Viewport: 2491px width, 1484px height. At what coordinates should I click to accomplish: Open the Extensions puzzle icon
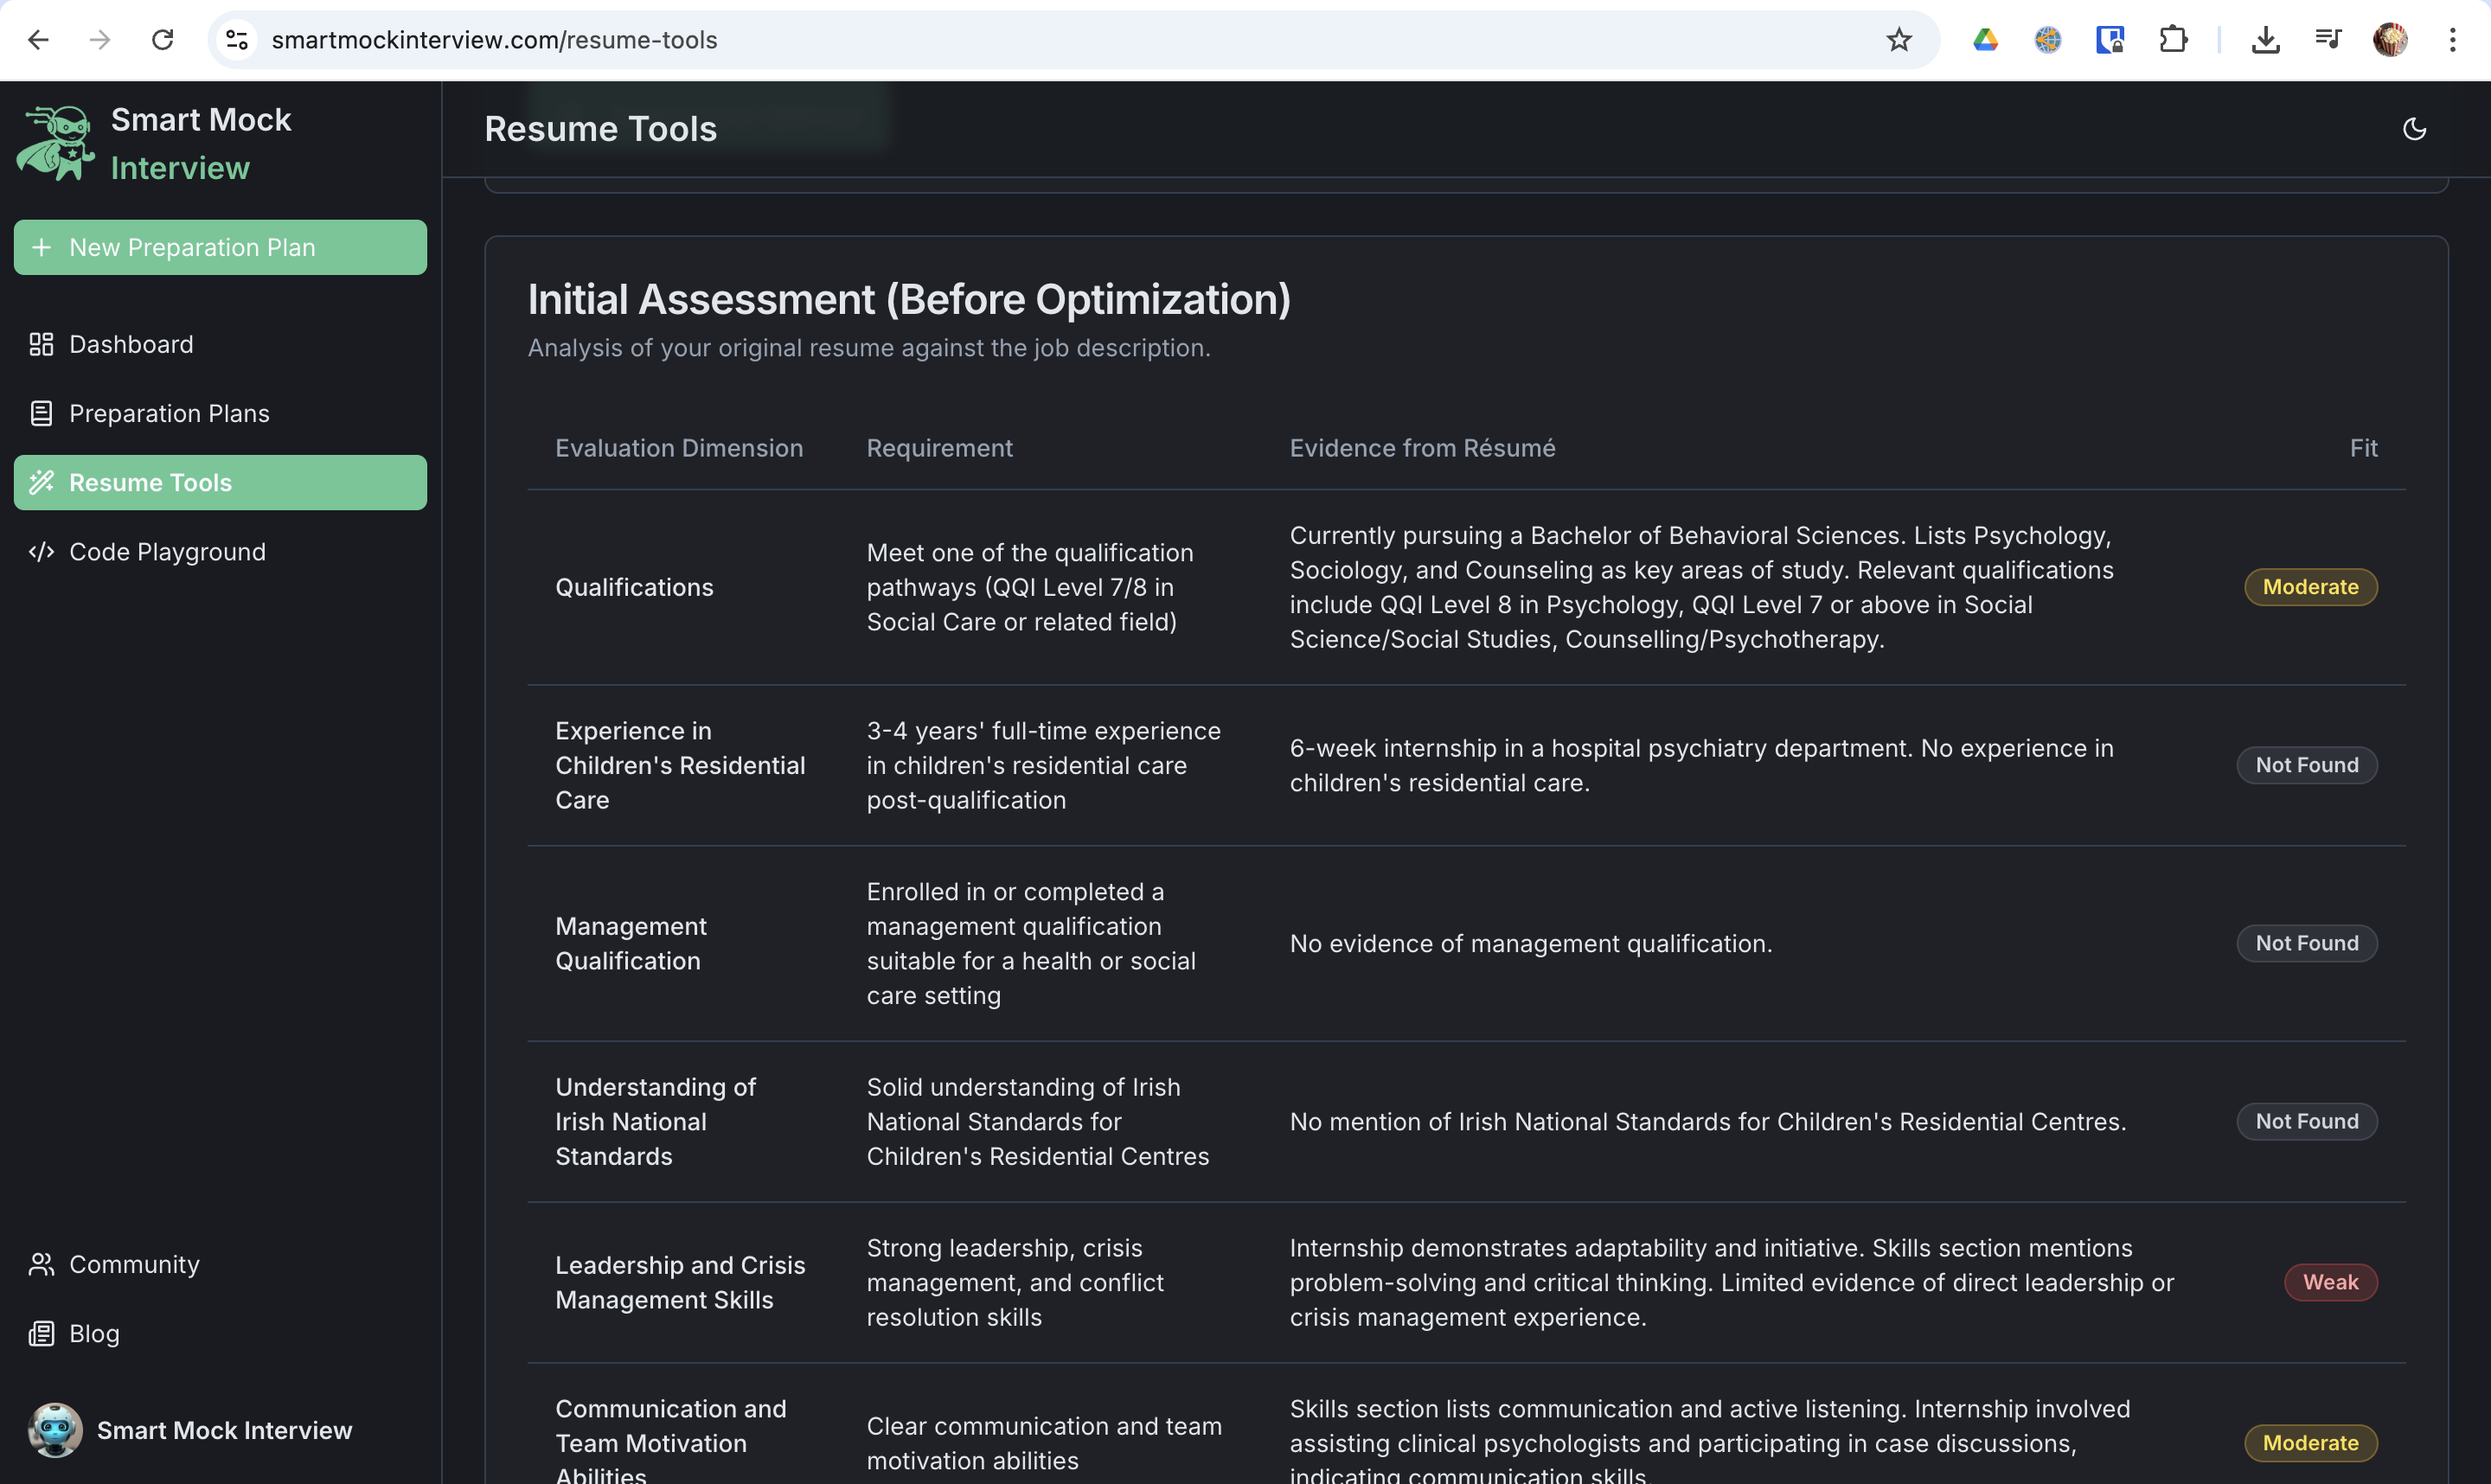2172,40
